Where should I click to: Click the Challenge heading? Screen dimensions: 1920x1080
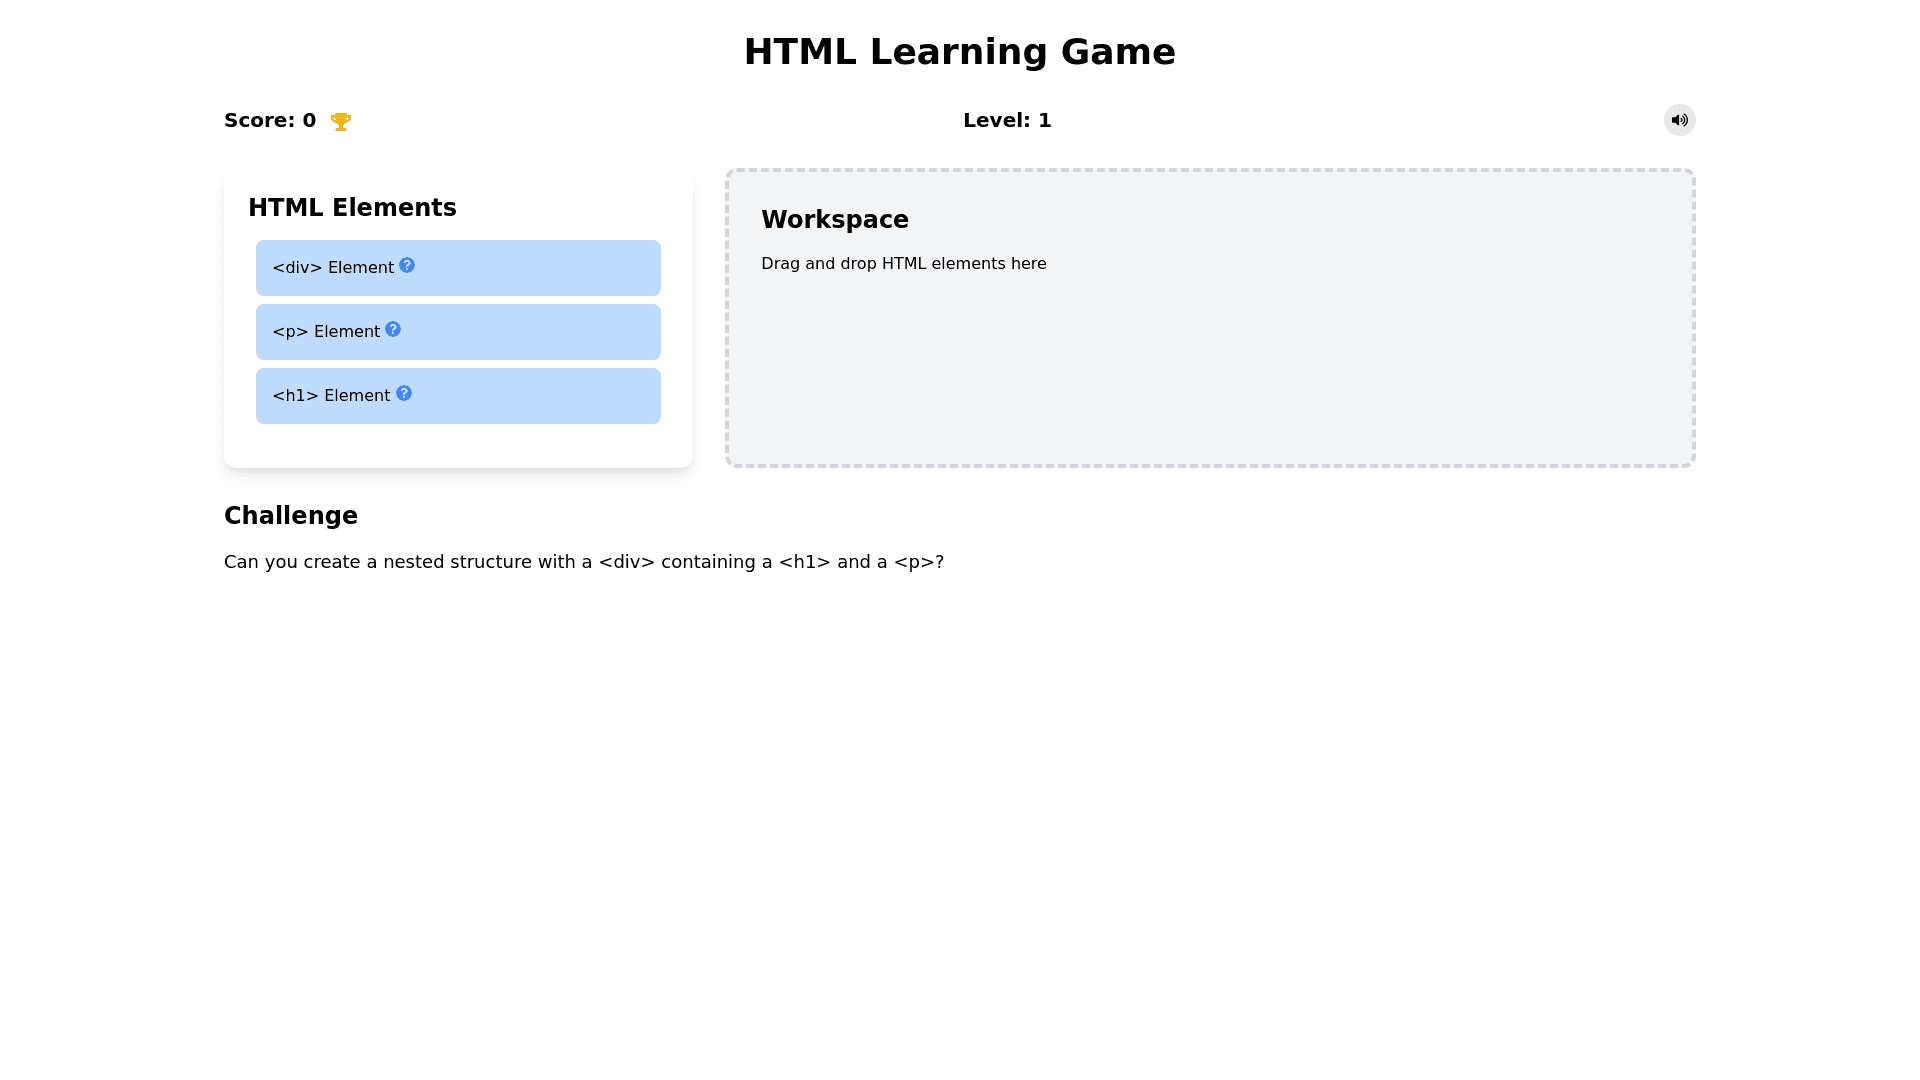(x=291, y=516)
